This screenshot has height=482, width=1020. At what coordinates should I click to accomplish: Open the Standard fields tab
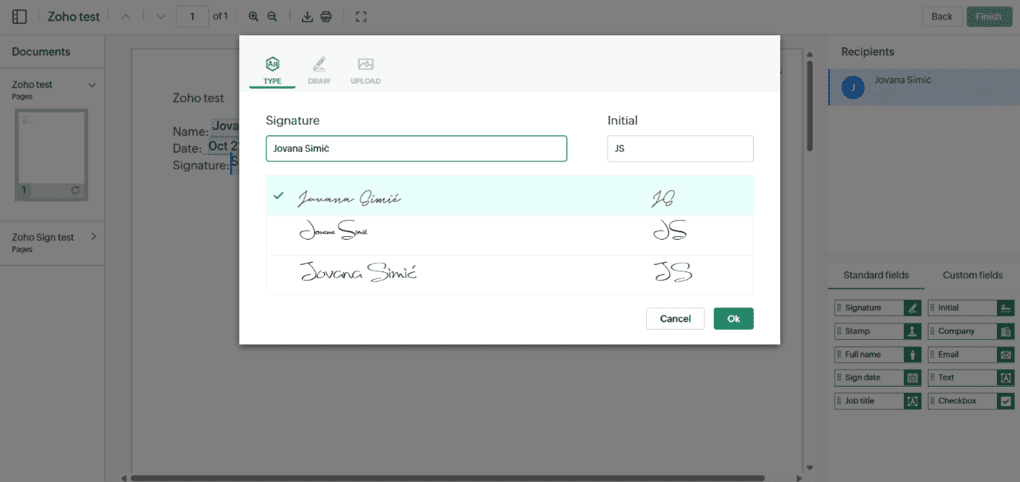876,275
